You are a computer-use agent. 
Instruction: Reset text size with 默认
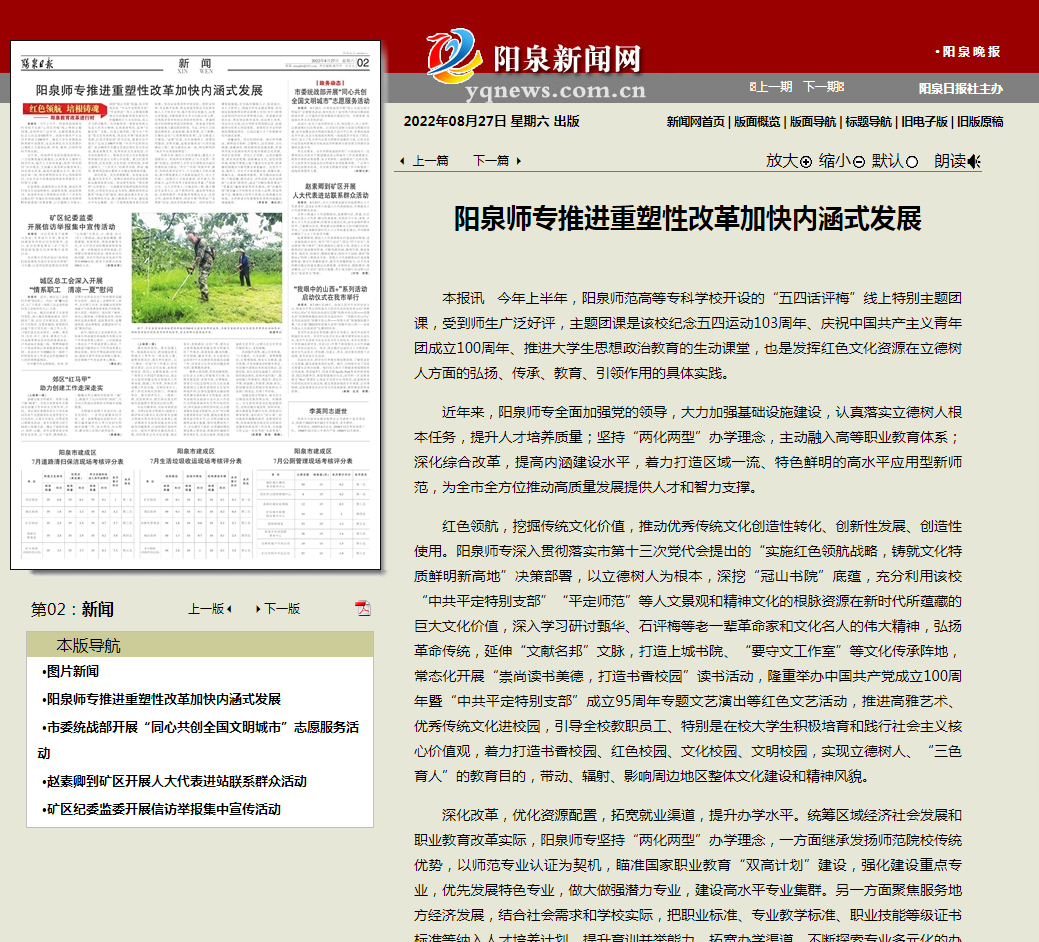pyautogui.click(x=895, y=161)
